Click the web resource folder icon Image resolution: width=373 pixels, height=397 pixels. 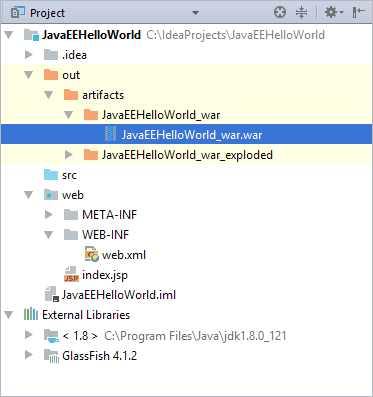[x=51, y=195]
